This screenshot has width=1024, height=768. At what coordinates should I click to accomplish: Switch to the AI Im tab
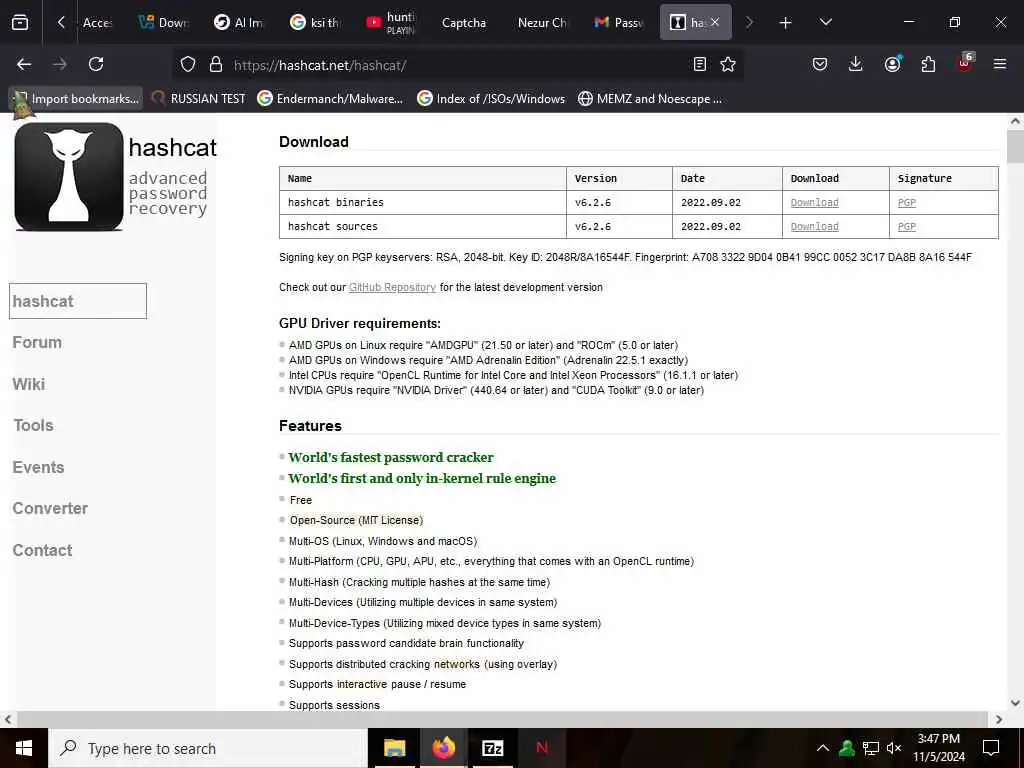[239, 23]
